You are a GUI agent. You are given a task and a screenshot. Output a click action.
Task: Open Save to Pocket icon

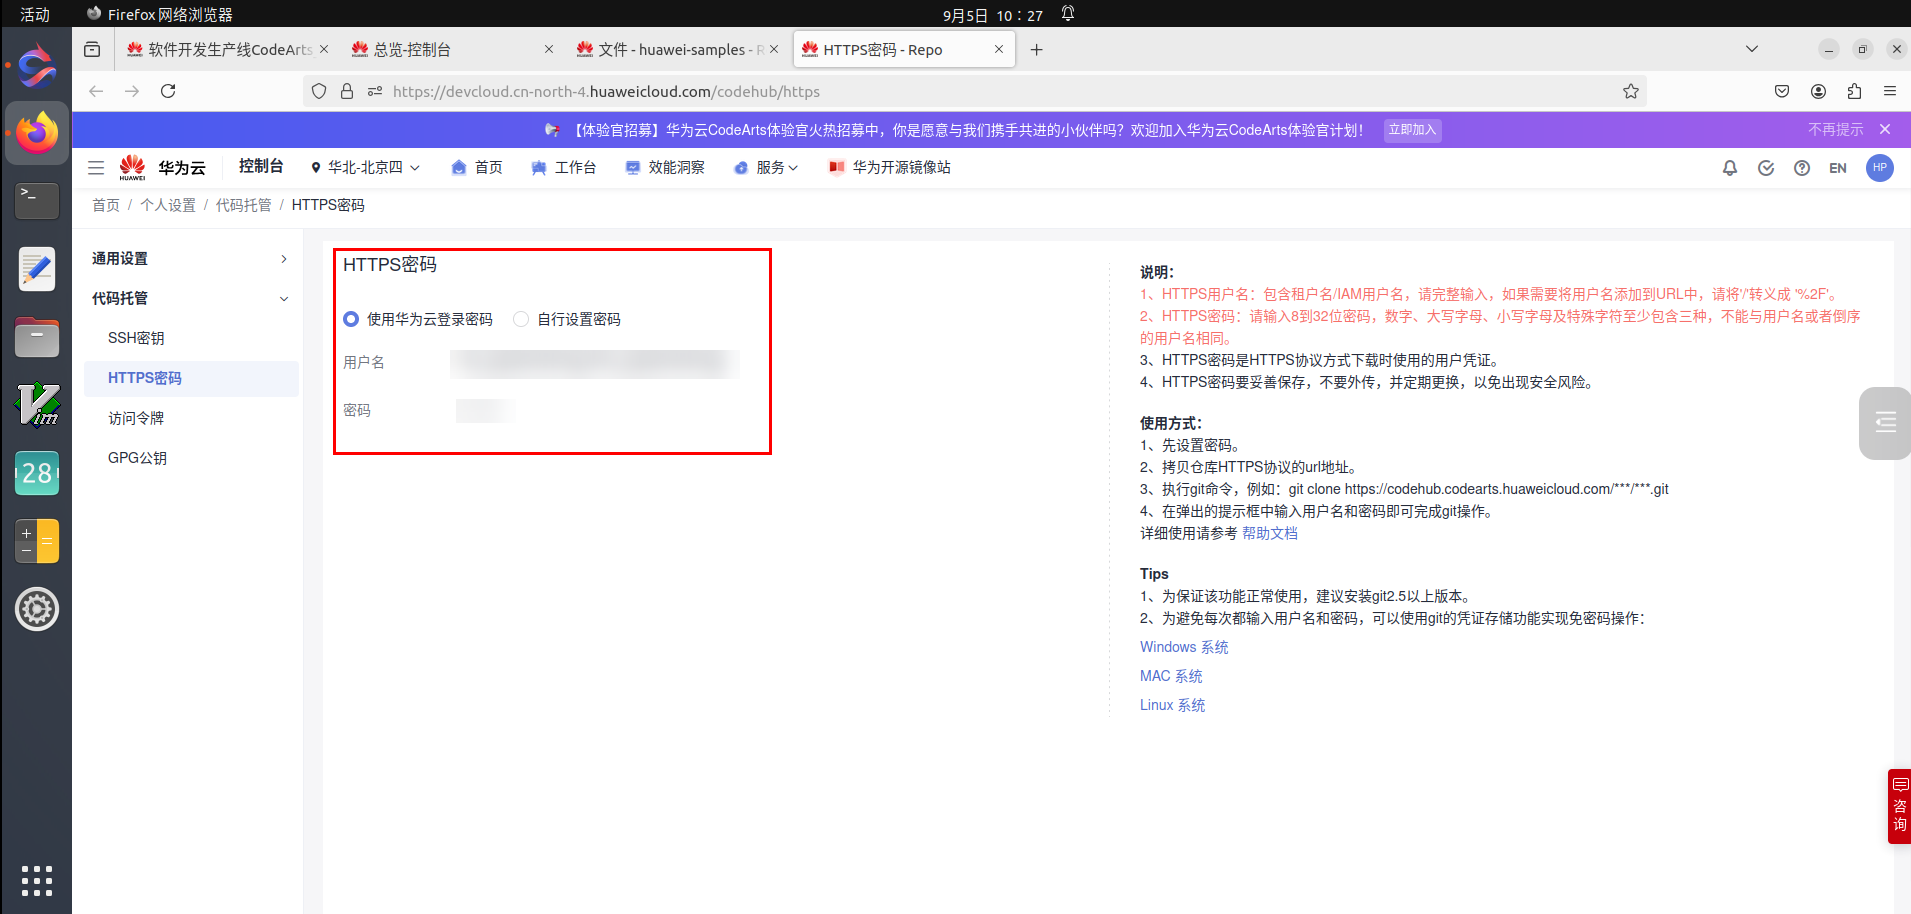pyautogui.click(x=1782, y=91)
